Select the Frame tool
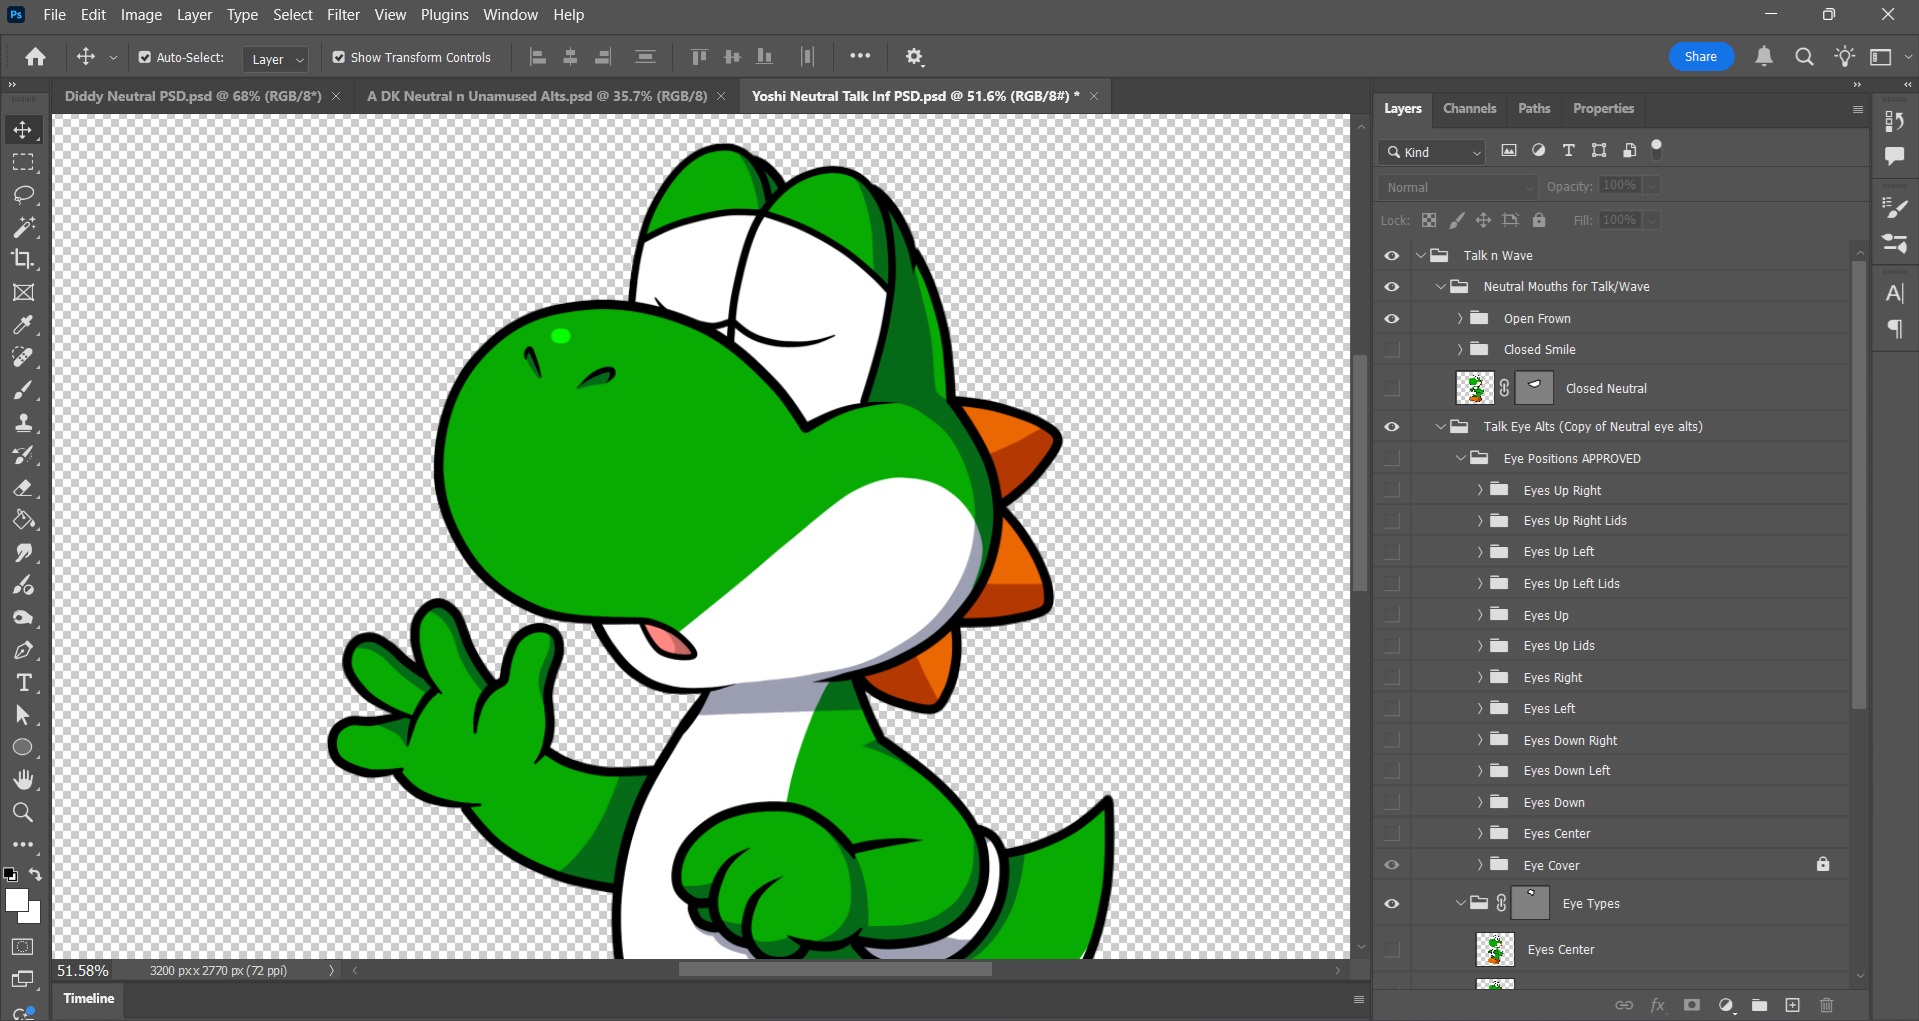Screen dimensions: 1919x1021 click(x=23, y=292)
